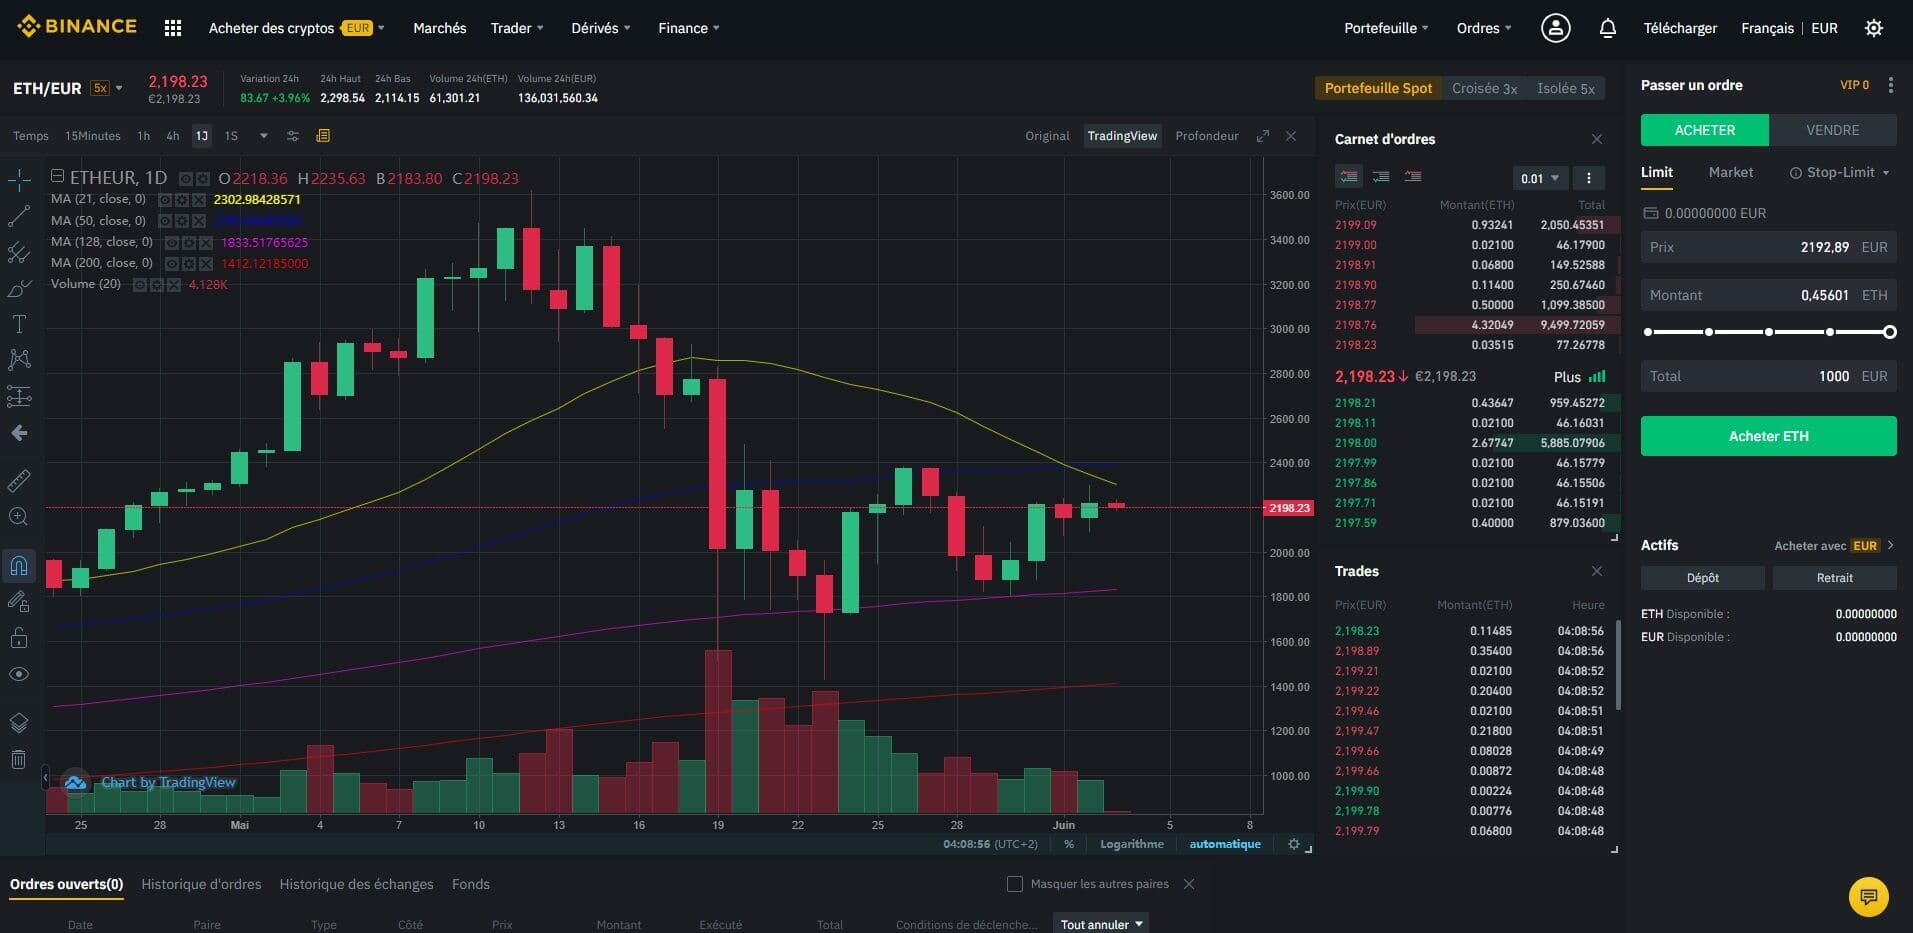Toggle Logarithme scale on chart
The width and height of the screenshot is (1913, 933).
(1131, 844)
